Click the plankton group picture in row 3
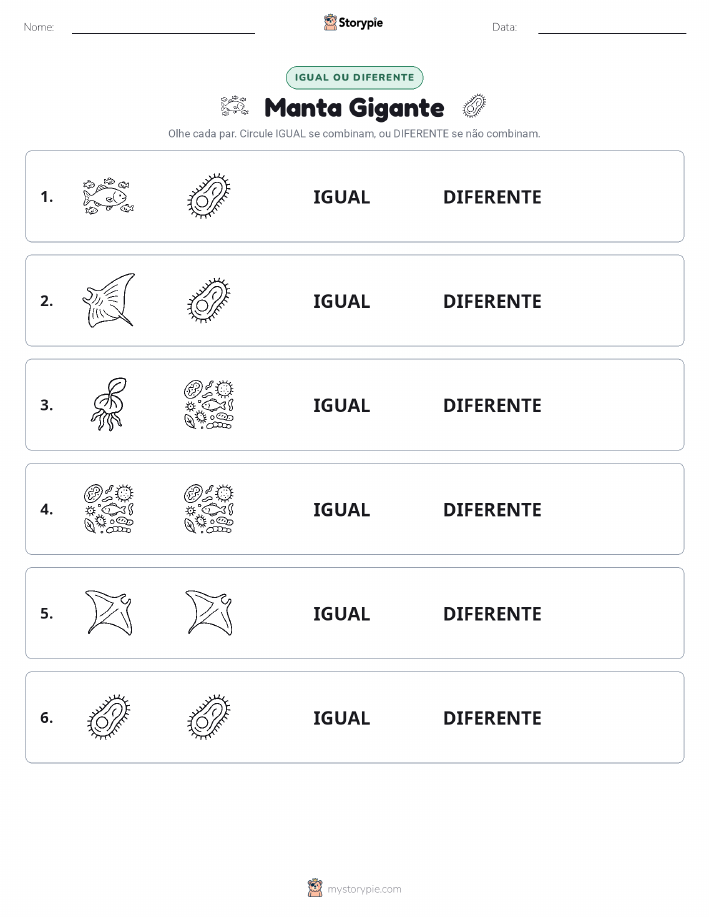 (209, 404)
